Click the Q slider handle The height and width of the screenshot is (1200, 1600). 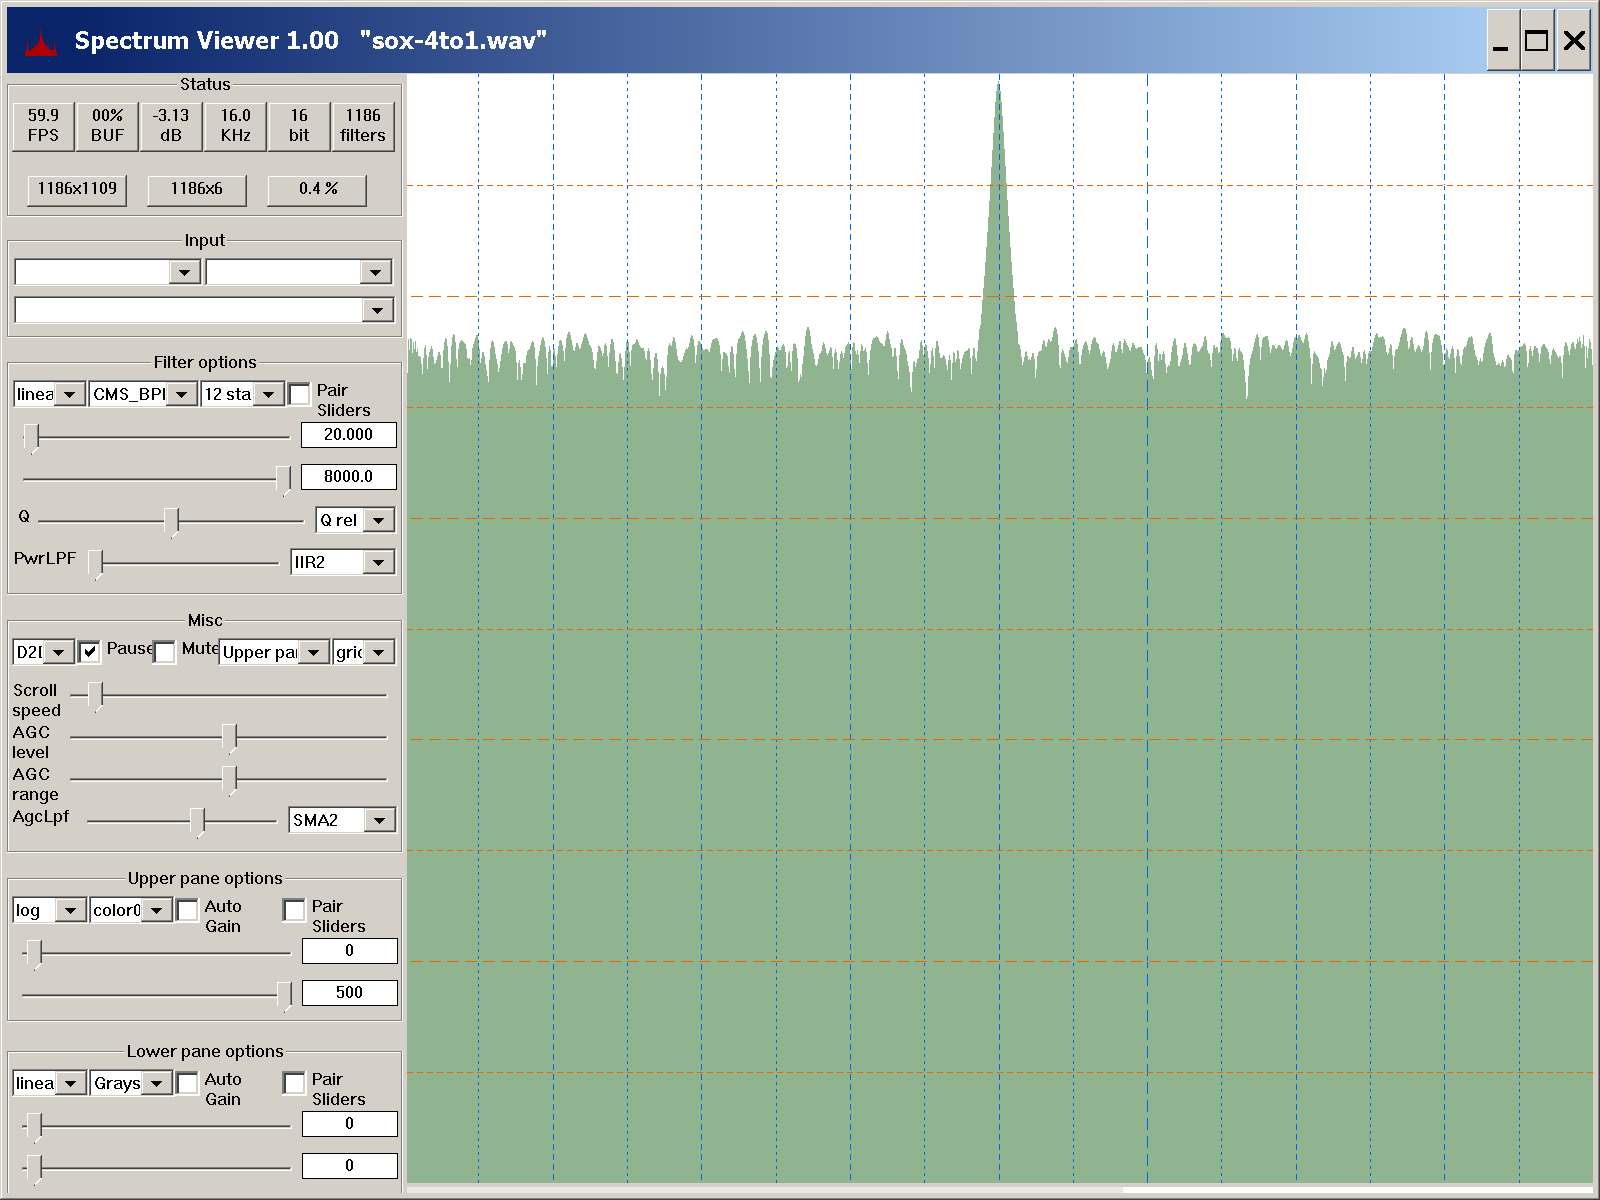point(172,521)
